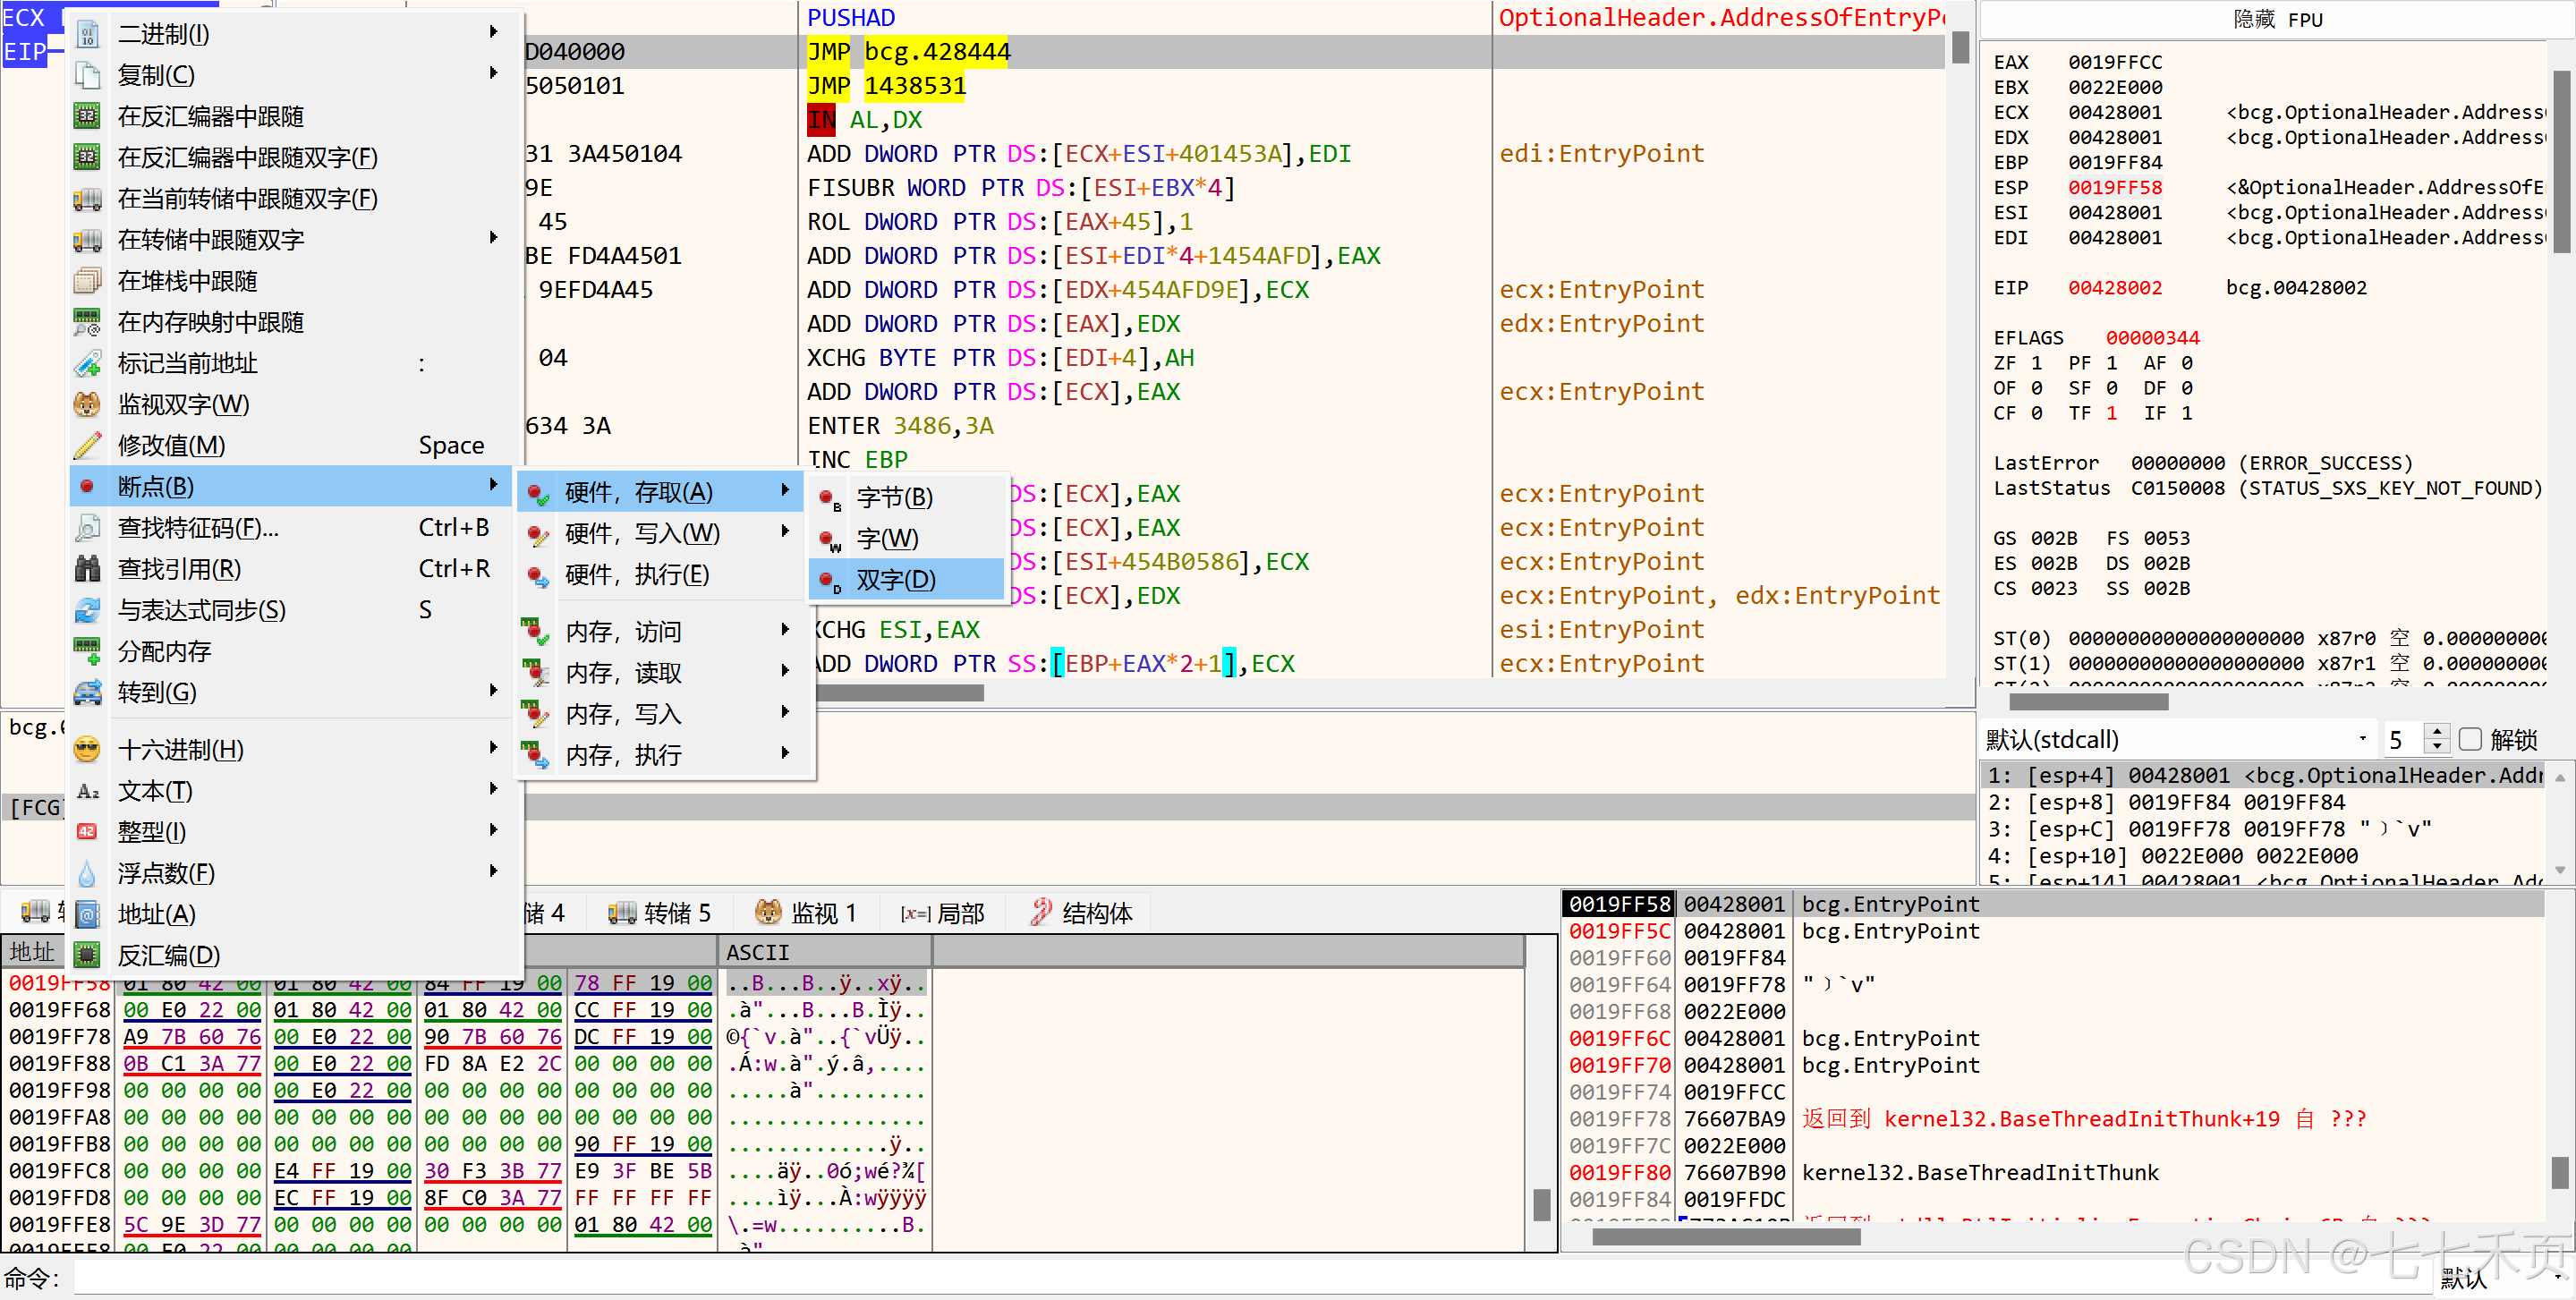Toggle the 解锁 checkbox
2576x1300 pixels.
click(2470, 740)
